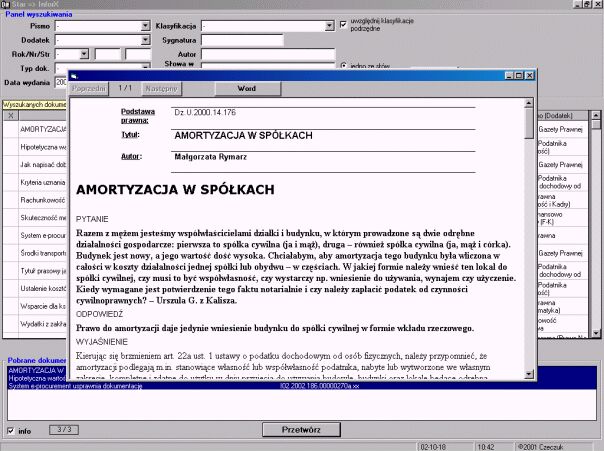
Task: Select the Ustalenie kosztó result row
Action: 35,288
